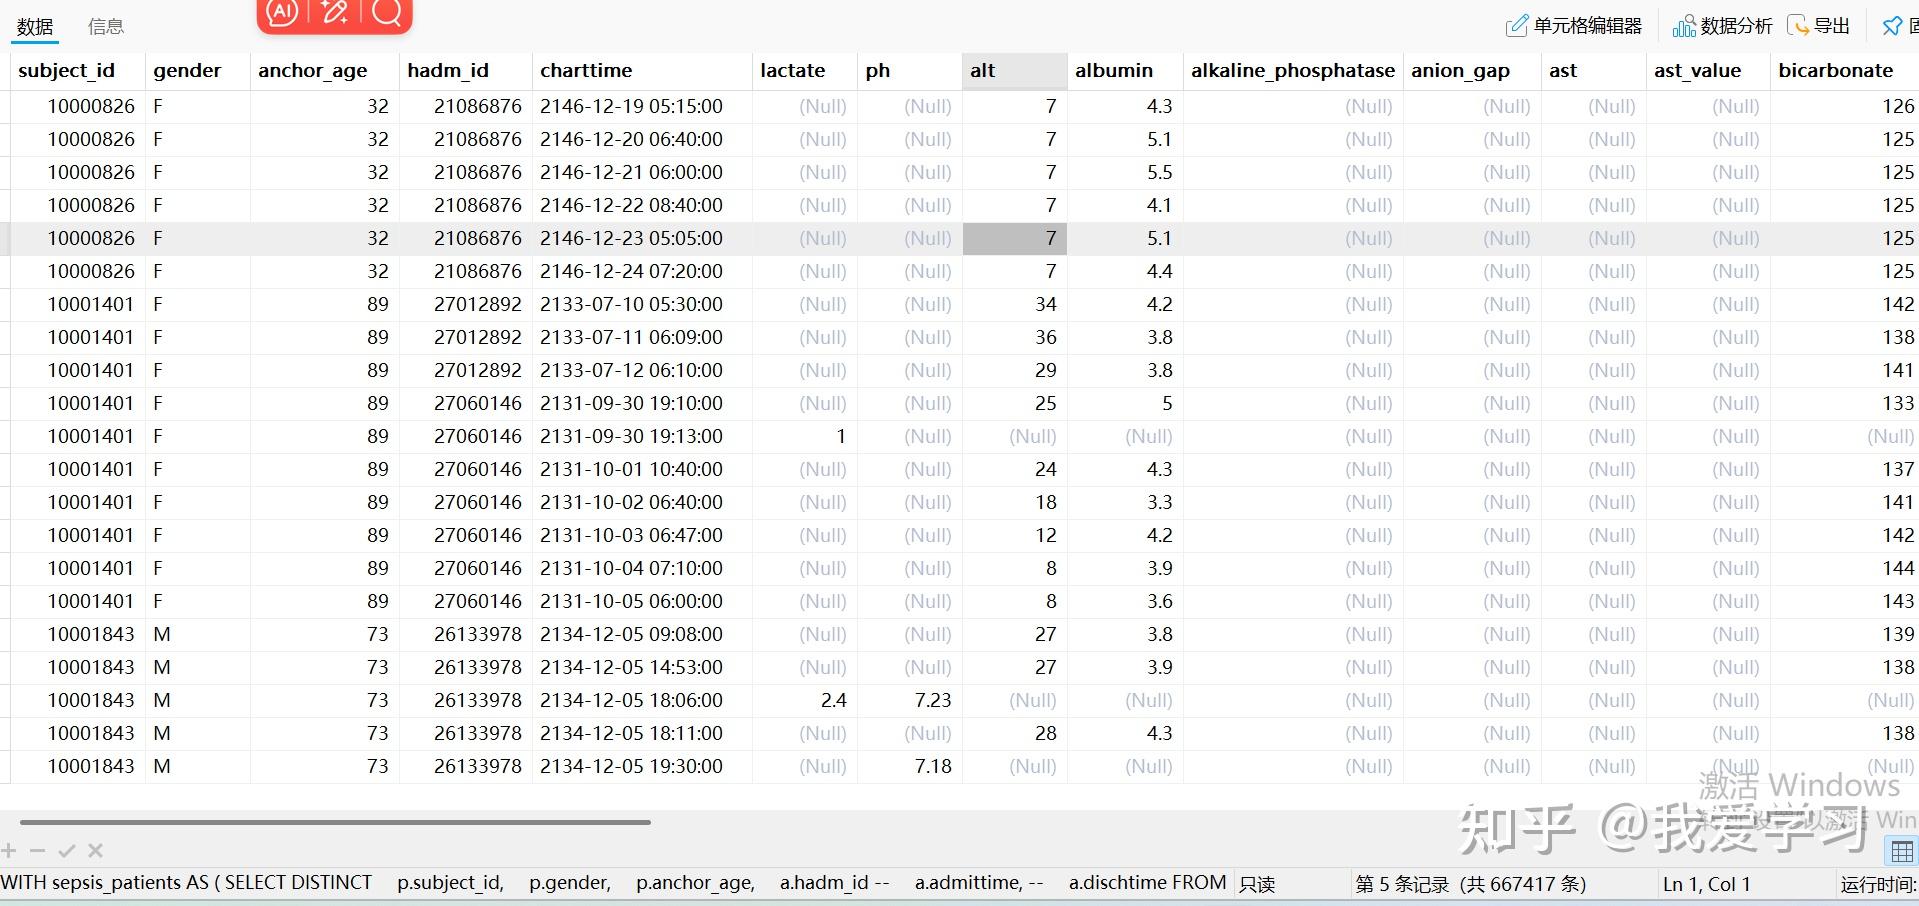1919x906 pixels.
Task: Select the charttime column header
Action: (642, 71)
